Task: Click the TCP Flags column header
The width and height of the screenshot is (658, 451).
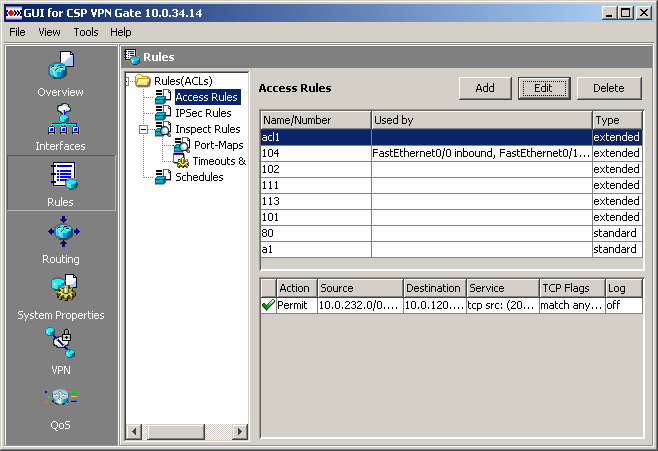Action: click(x=572, y=288)
